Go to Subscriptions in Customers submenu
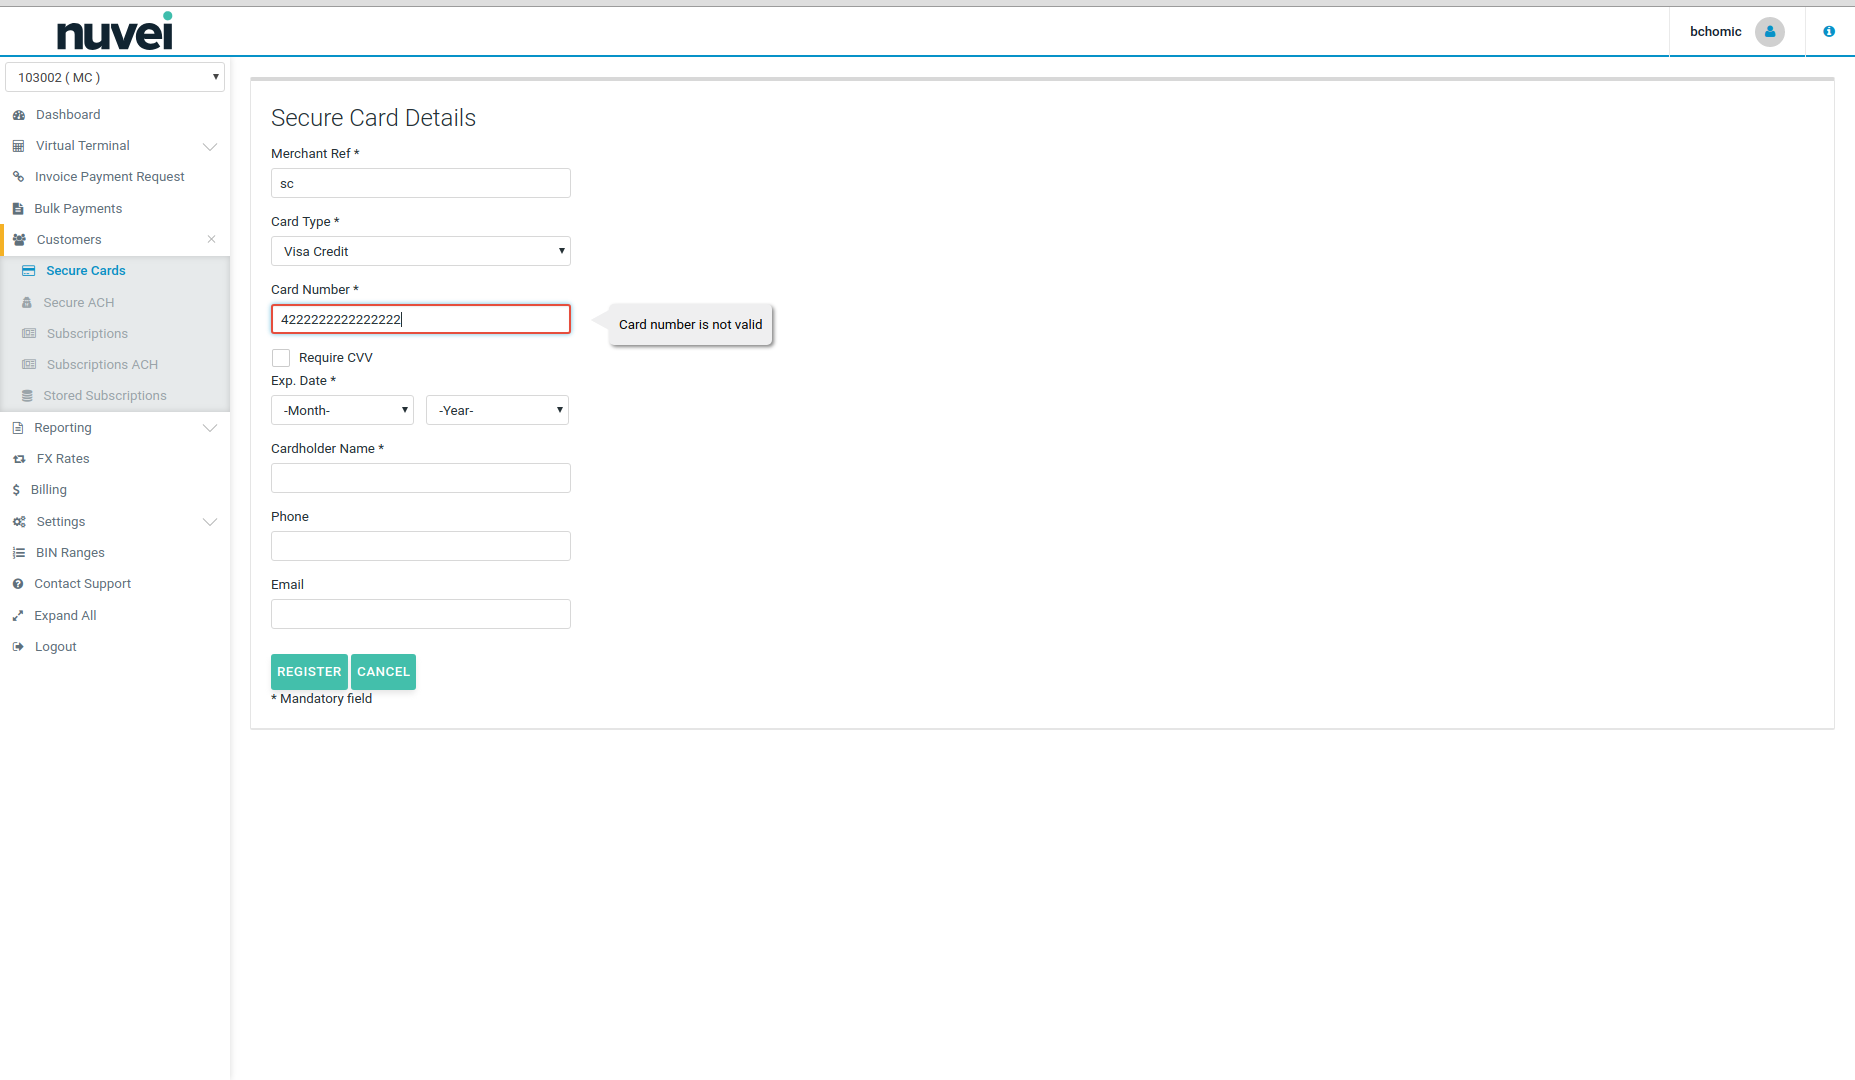 [x=87, y=334]
